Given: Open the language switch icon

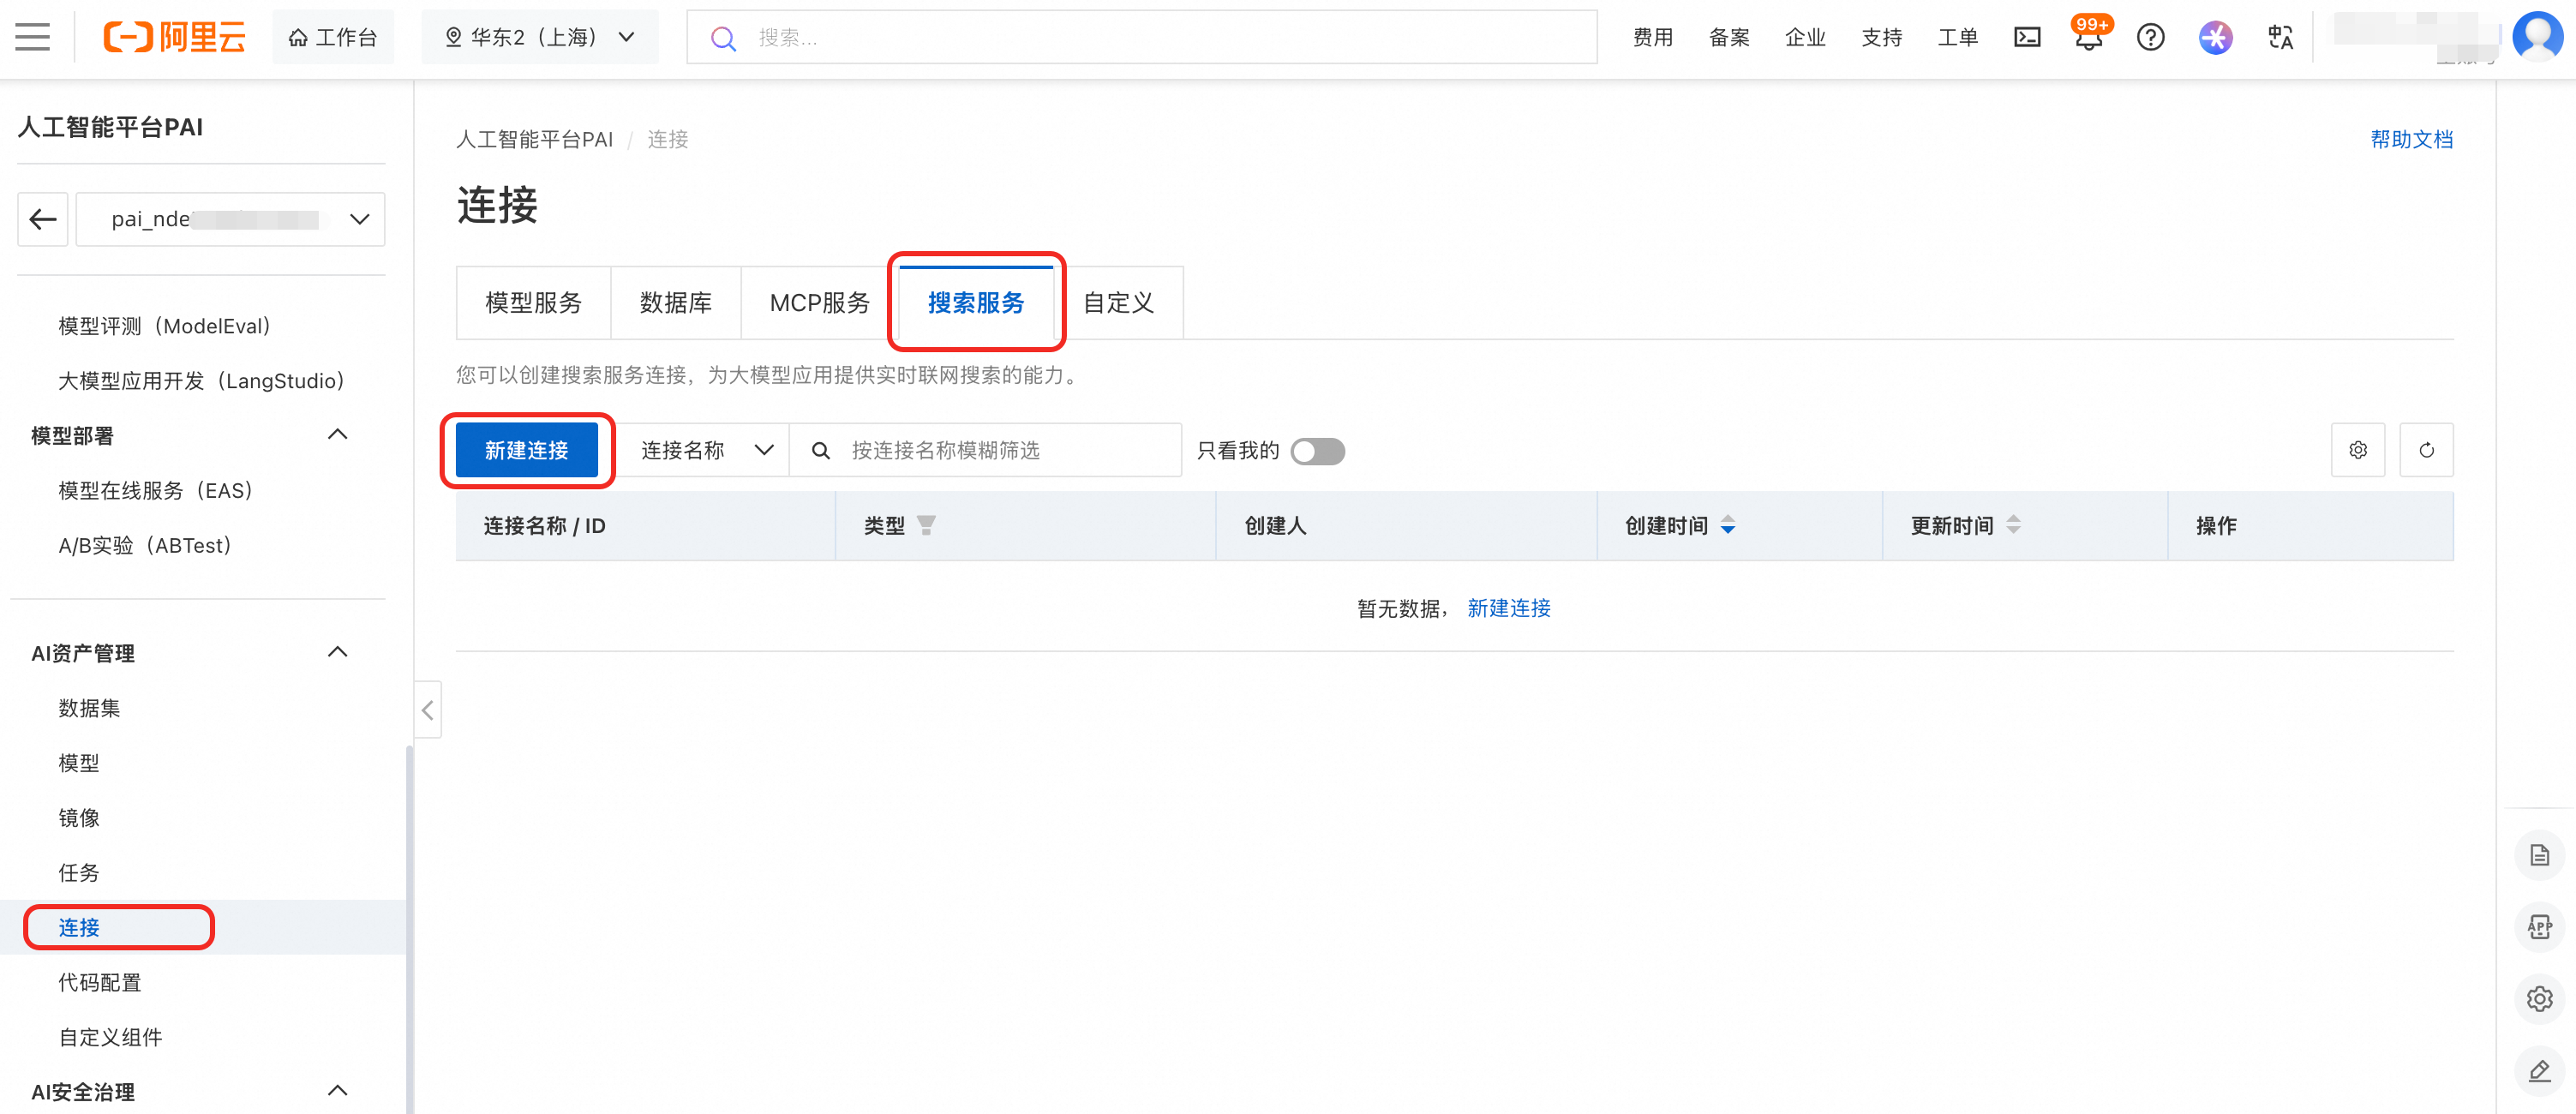Looking at the screenshot, I should (2280, 37).
